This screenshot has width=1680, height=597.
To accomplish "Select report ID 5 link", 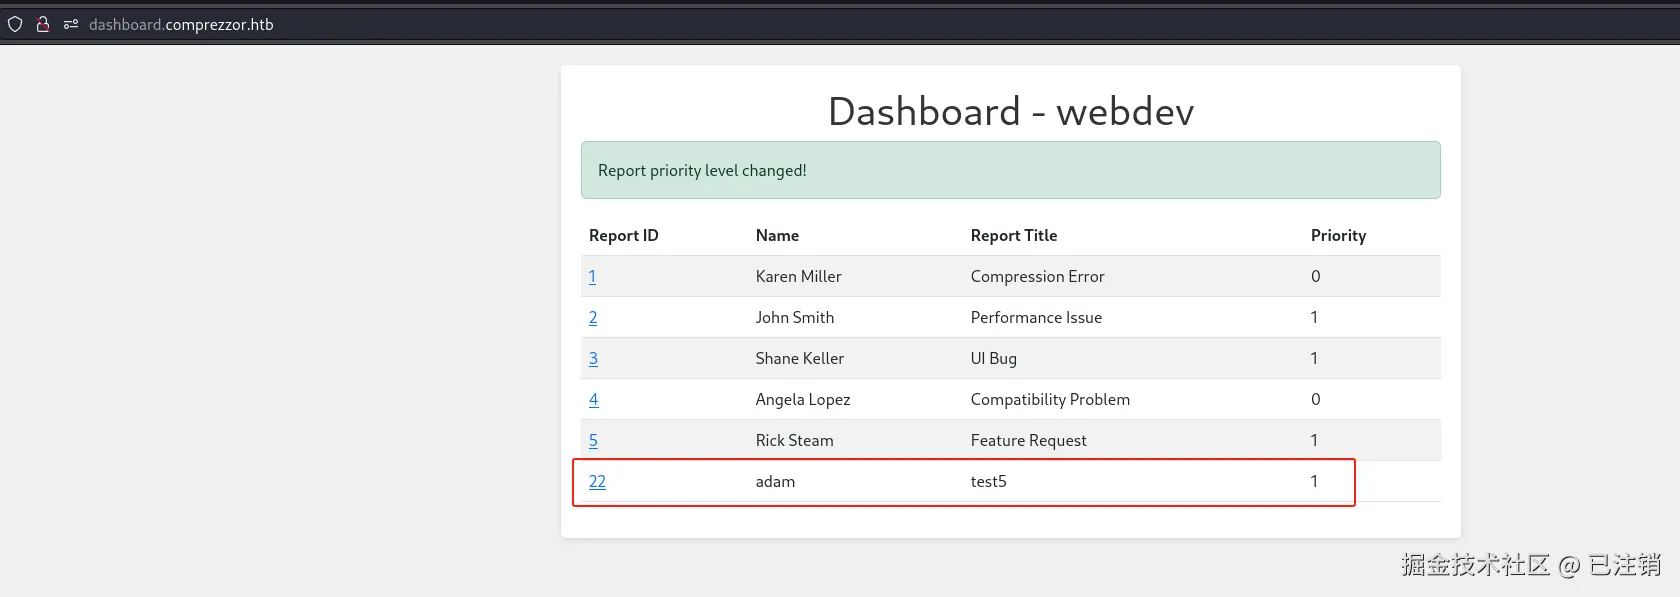I will [x=593, y=441].
